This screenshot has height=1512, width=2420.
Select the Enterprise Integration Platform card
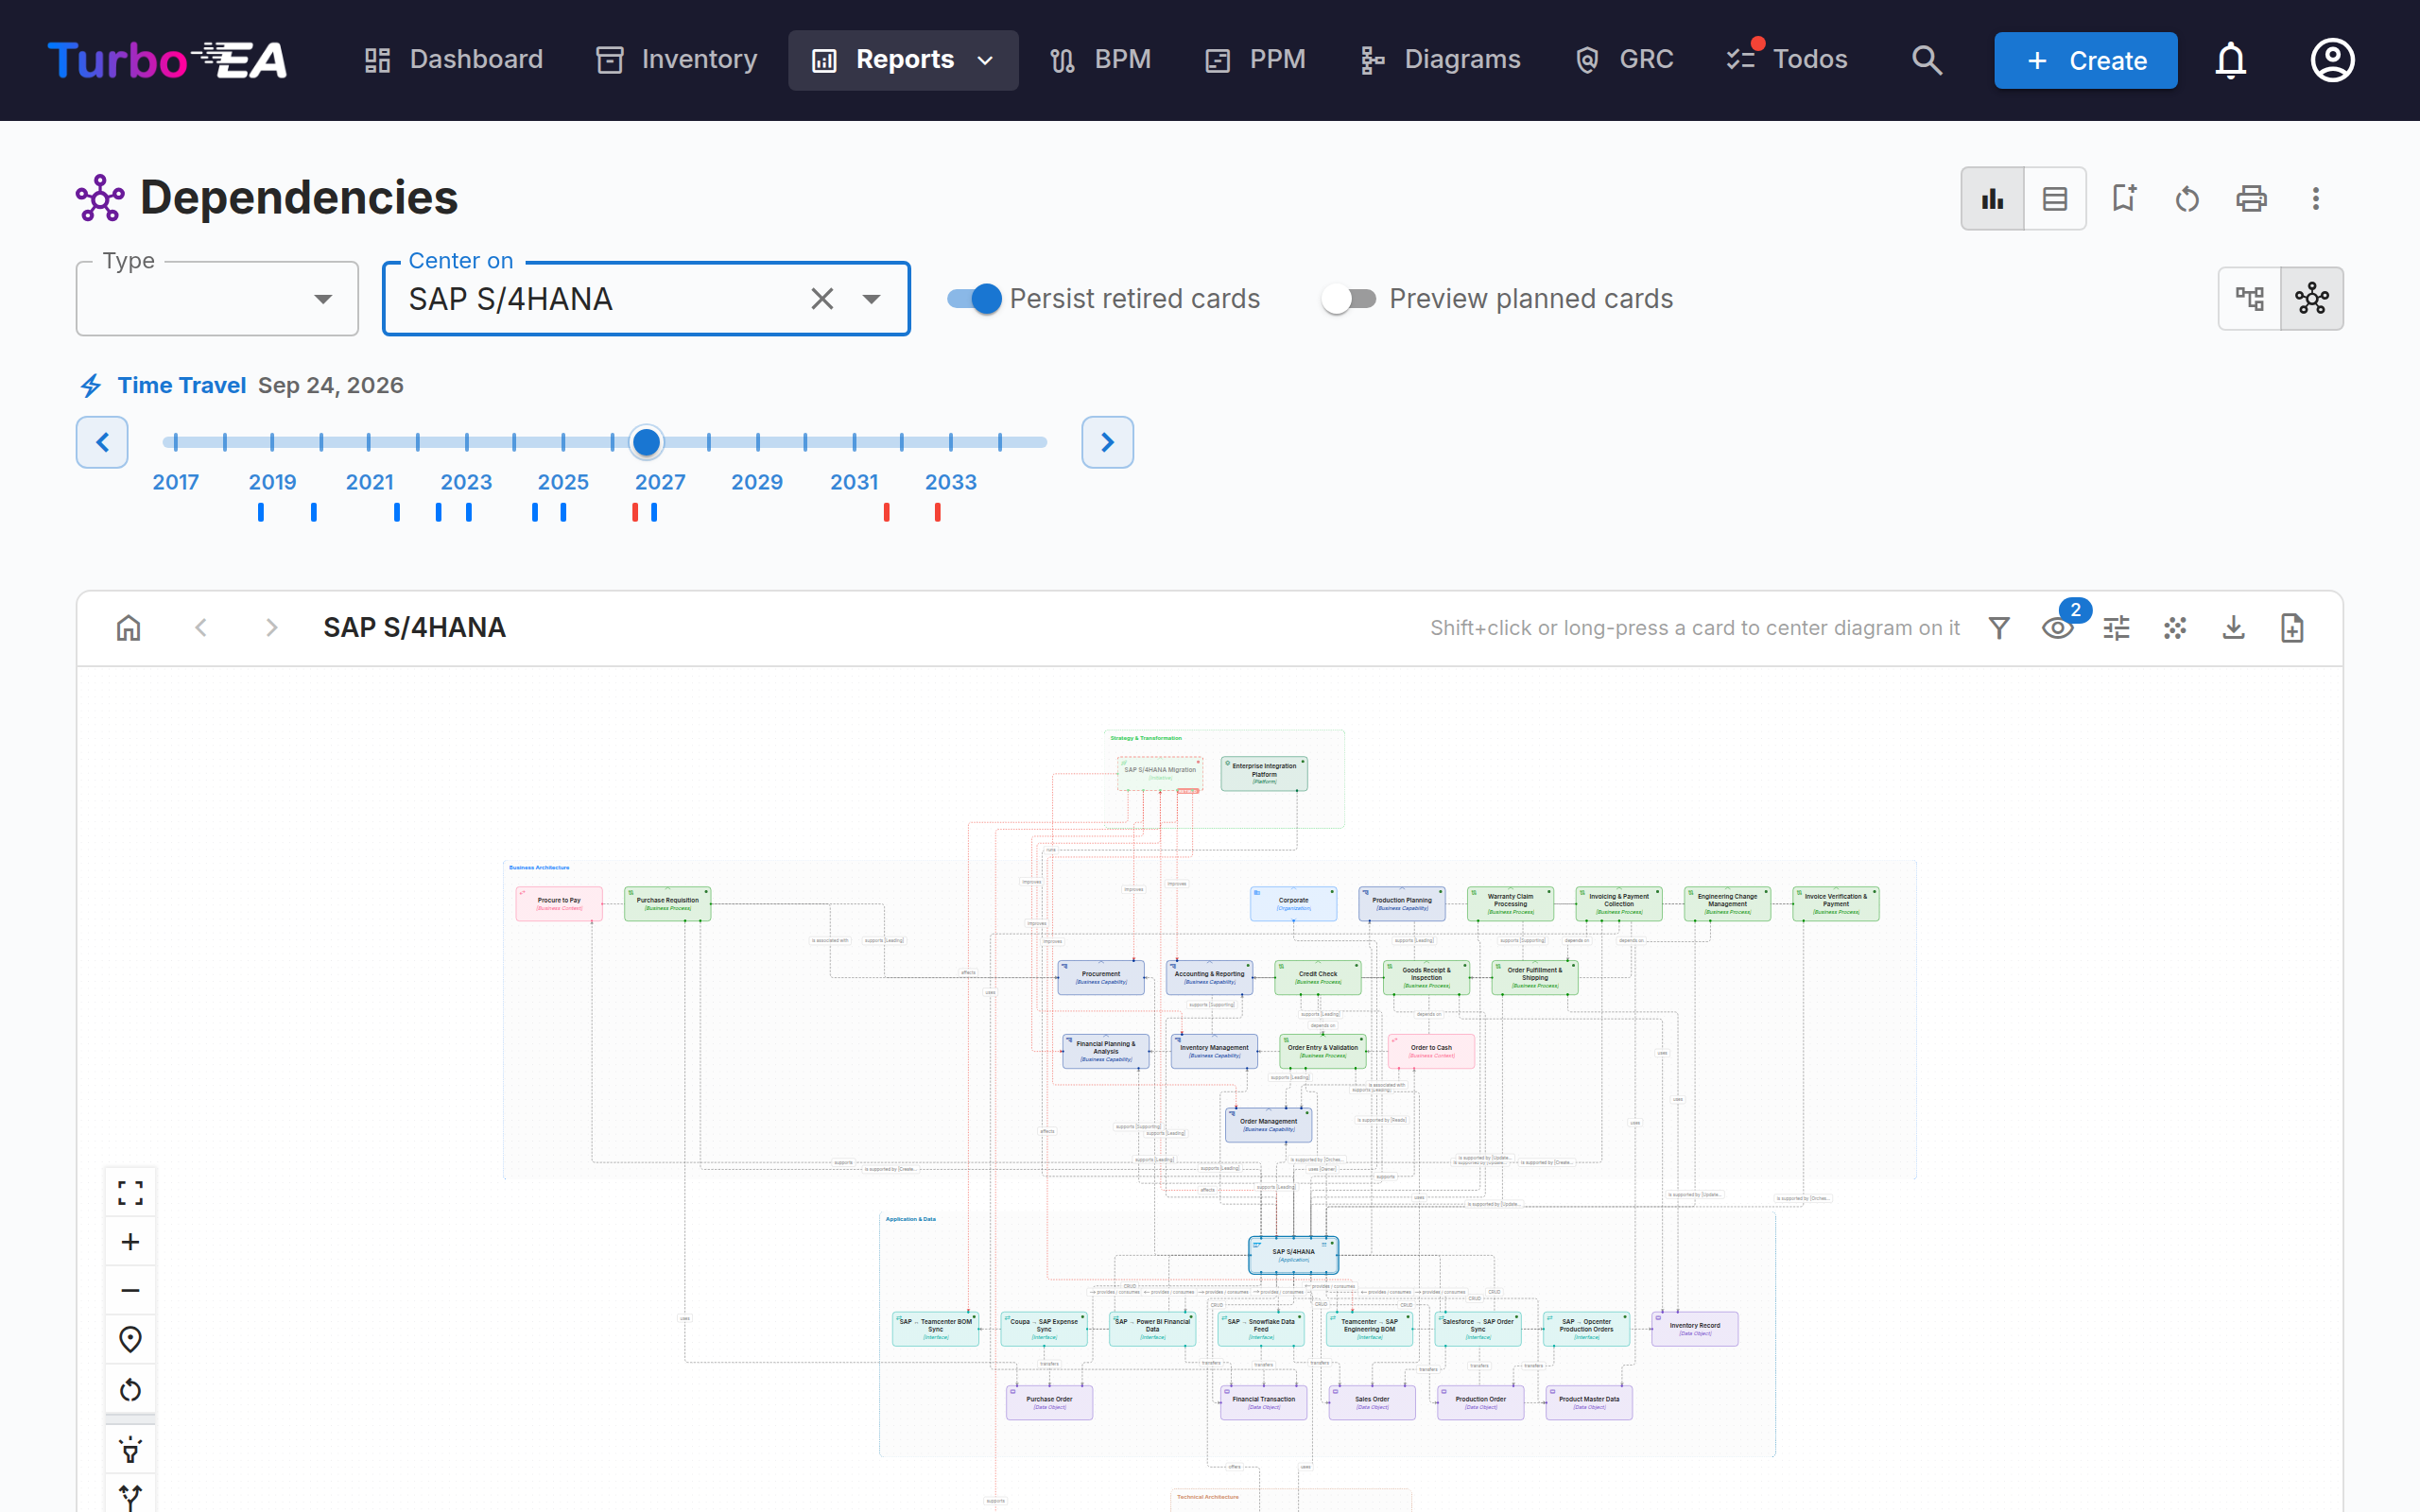(1264, 774)
